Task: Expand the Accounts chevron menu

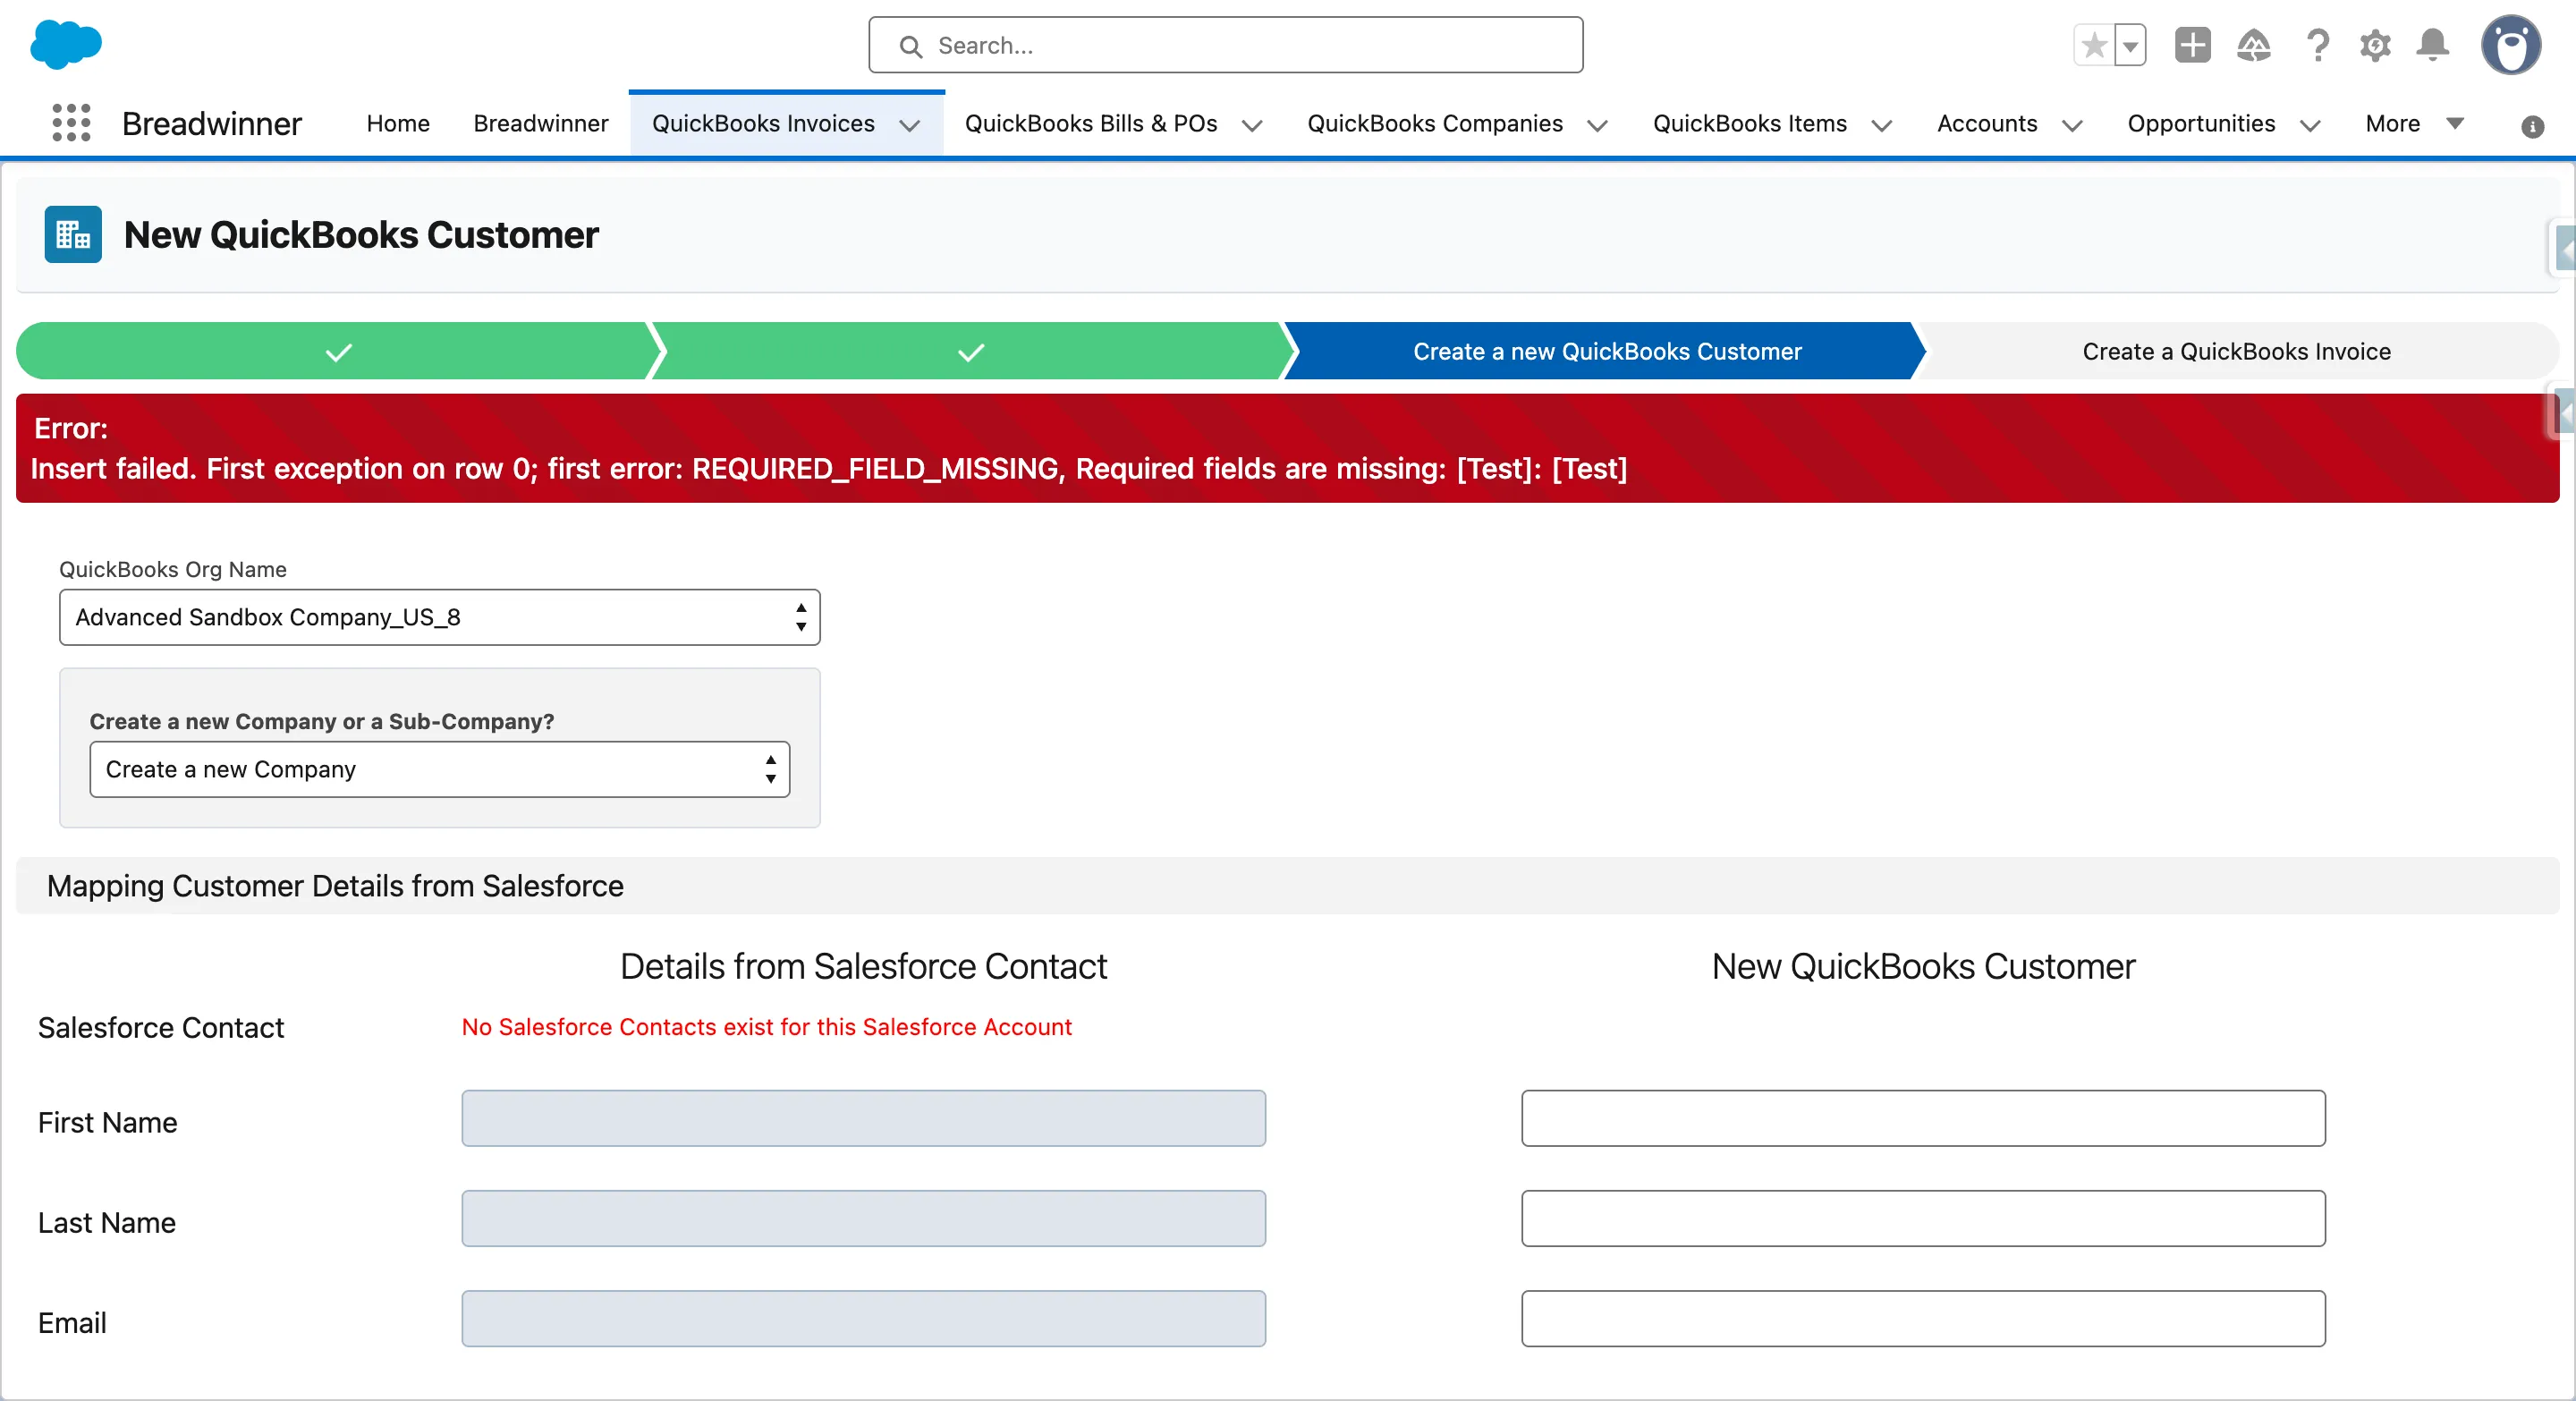Action: 2072,125
